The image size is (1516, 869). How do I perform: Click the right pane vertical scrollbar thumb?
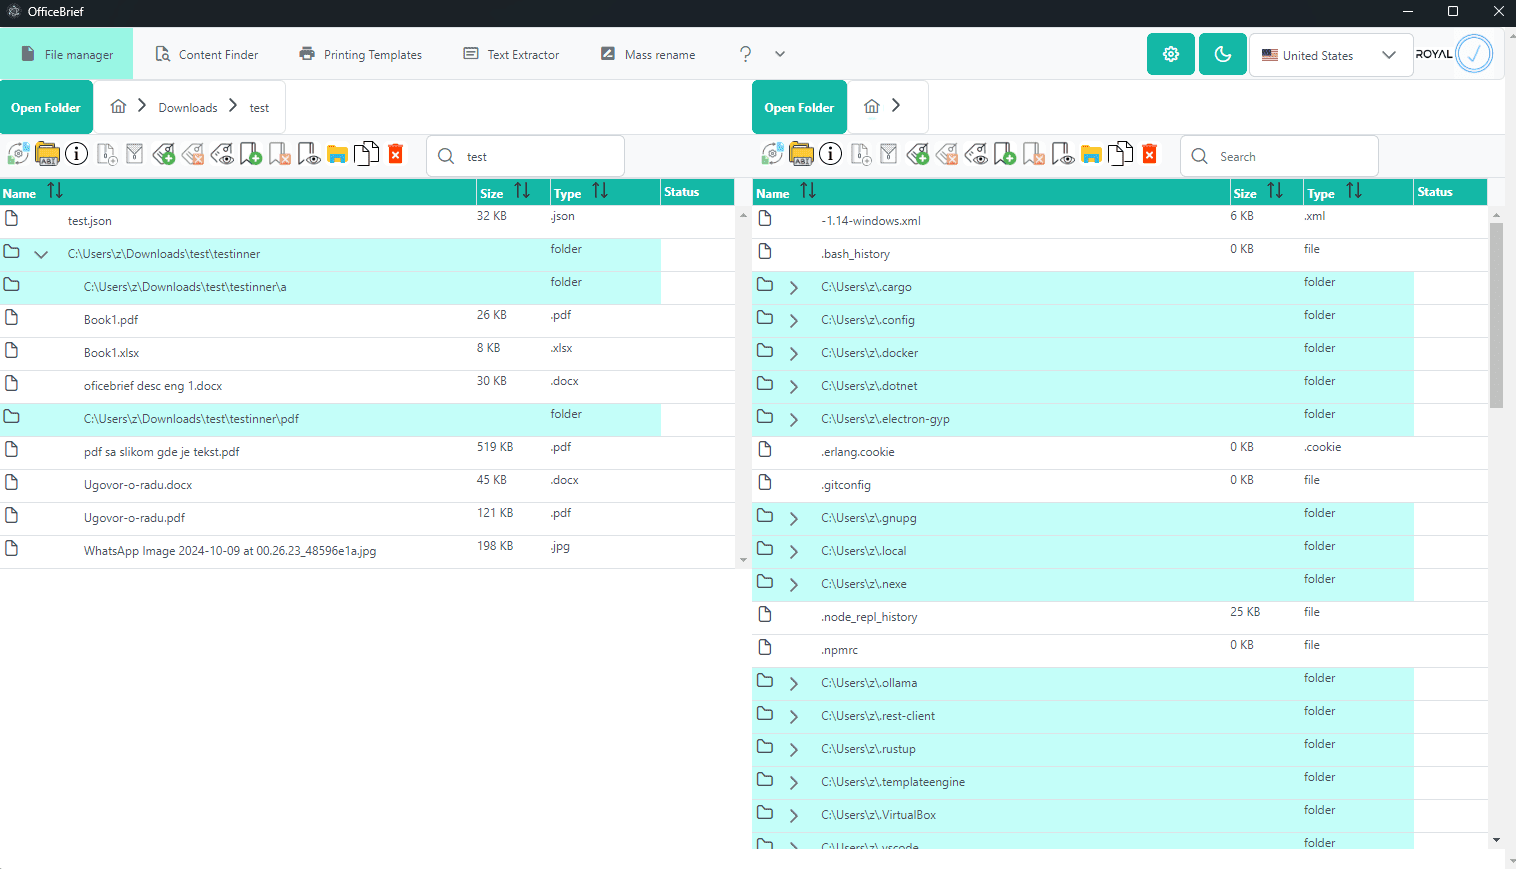coord(1496,315)
